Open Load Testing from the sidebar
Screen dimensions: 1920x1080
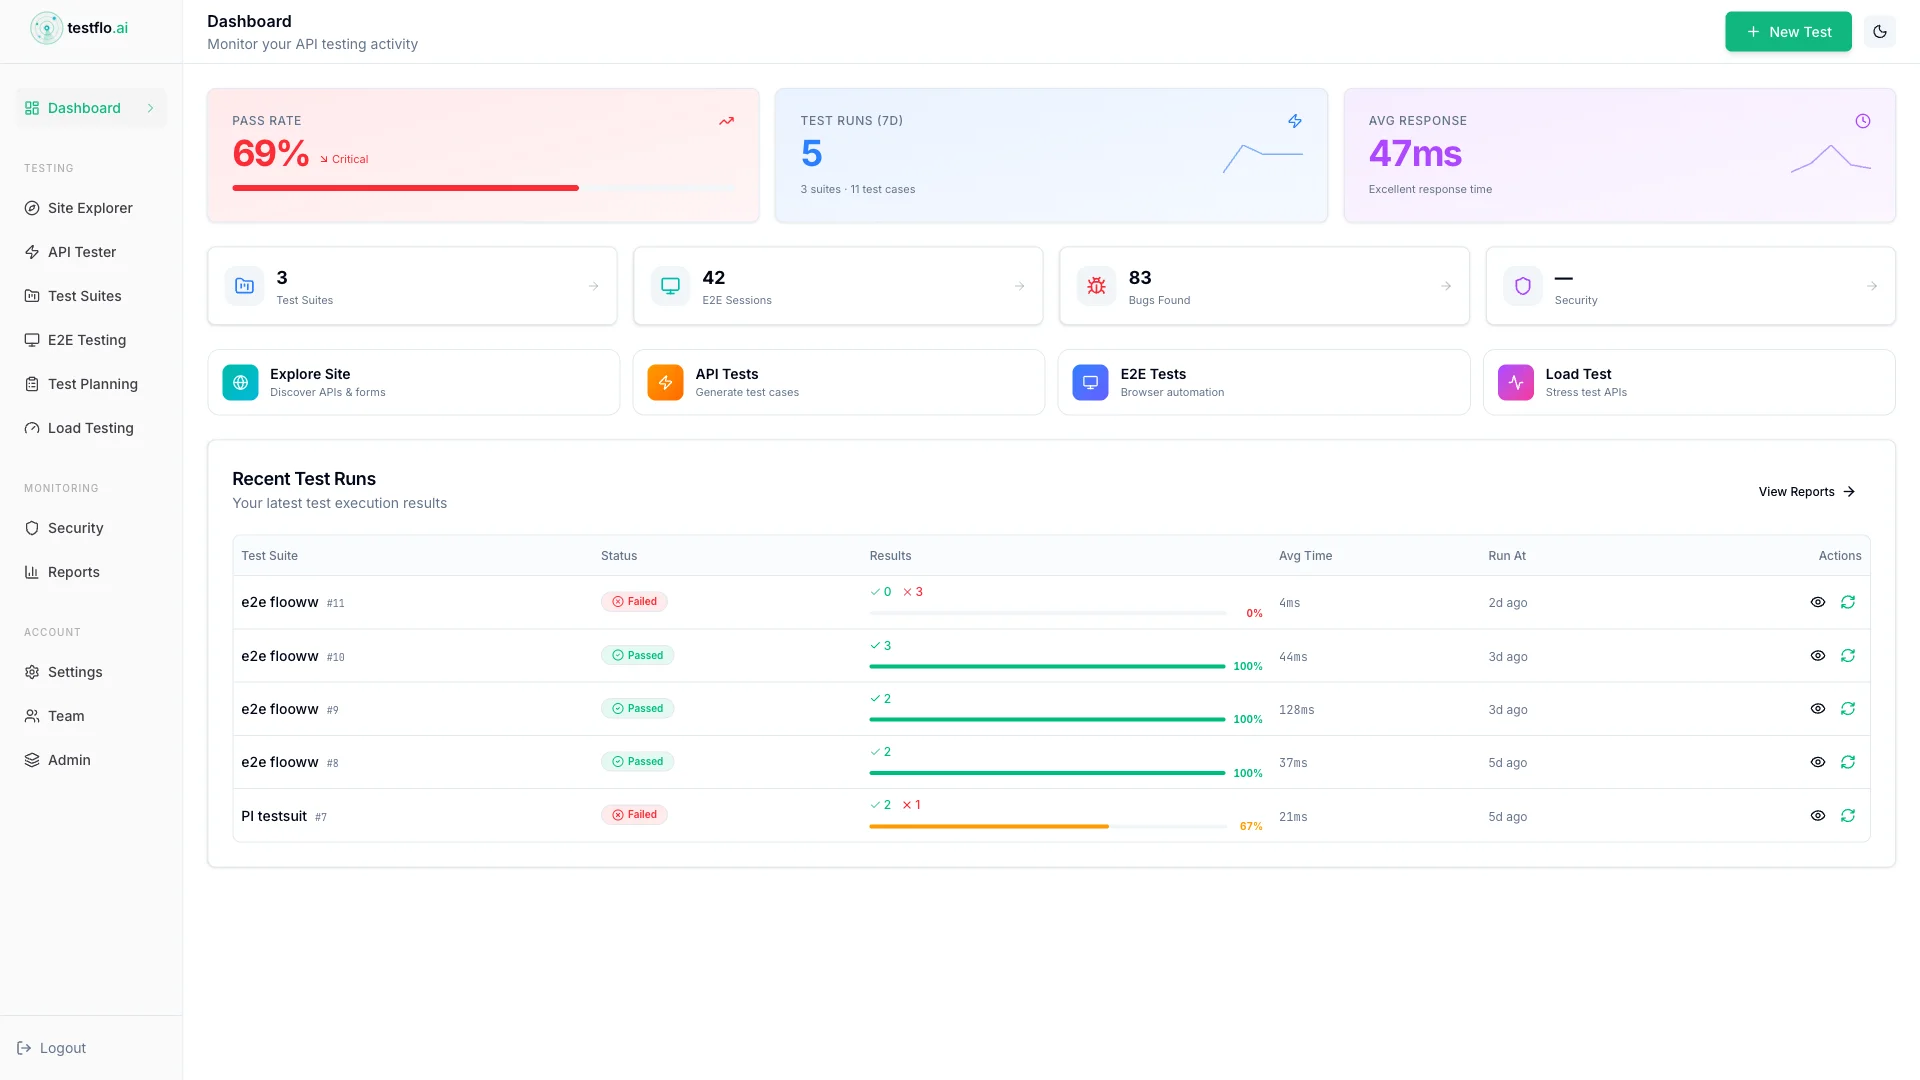tap(90, 428)
